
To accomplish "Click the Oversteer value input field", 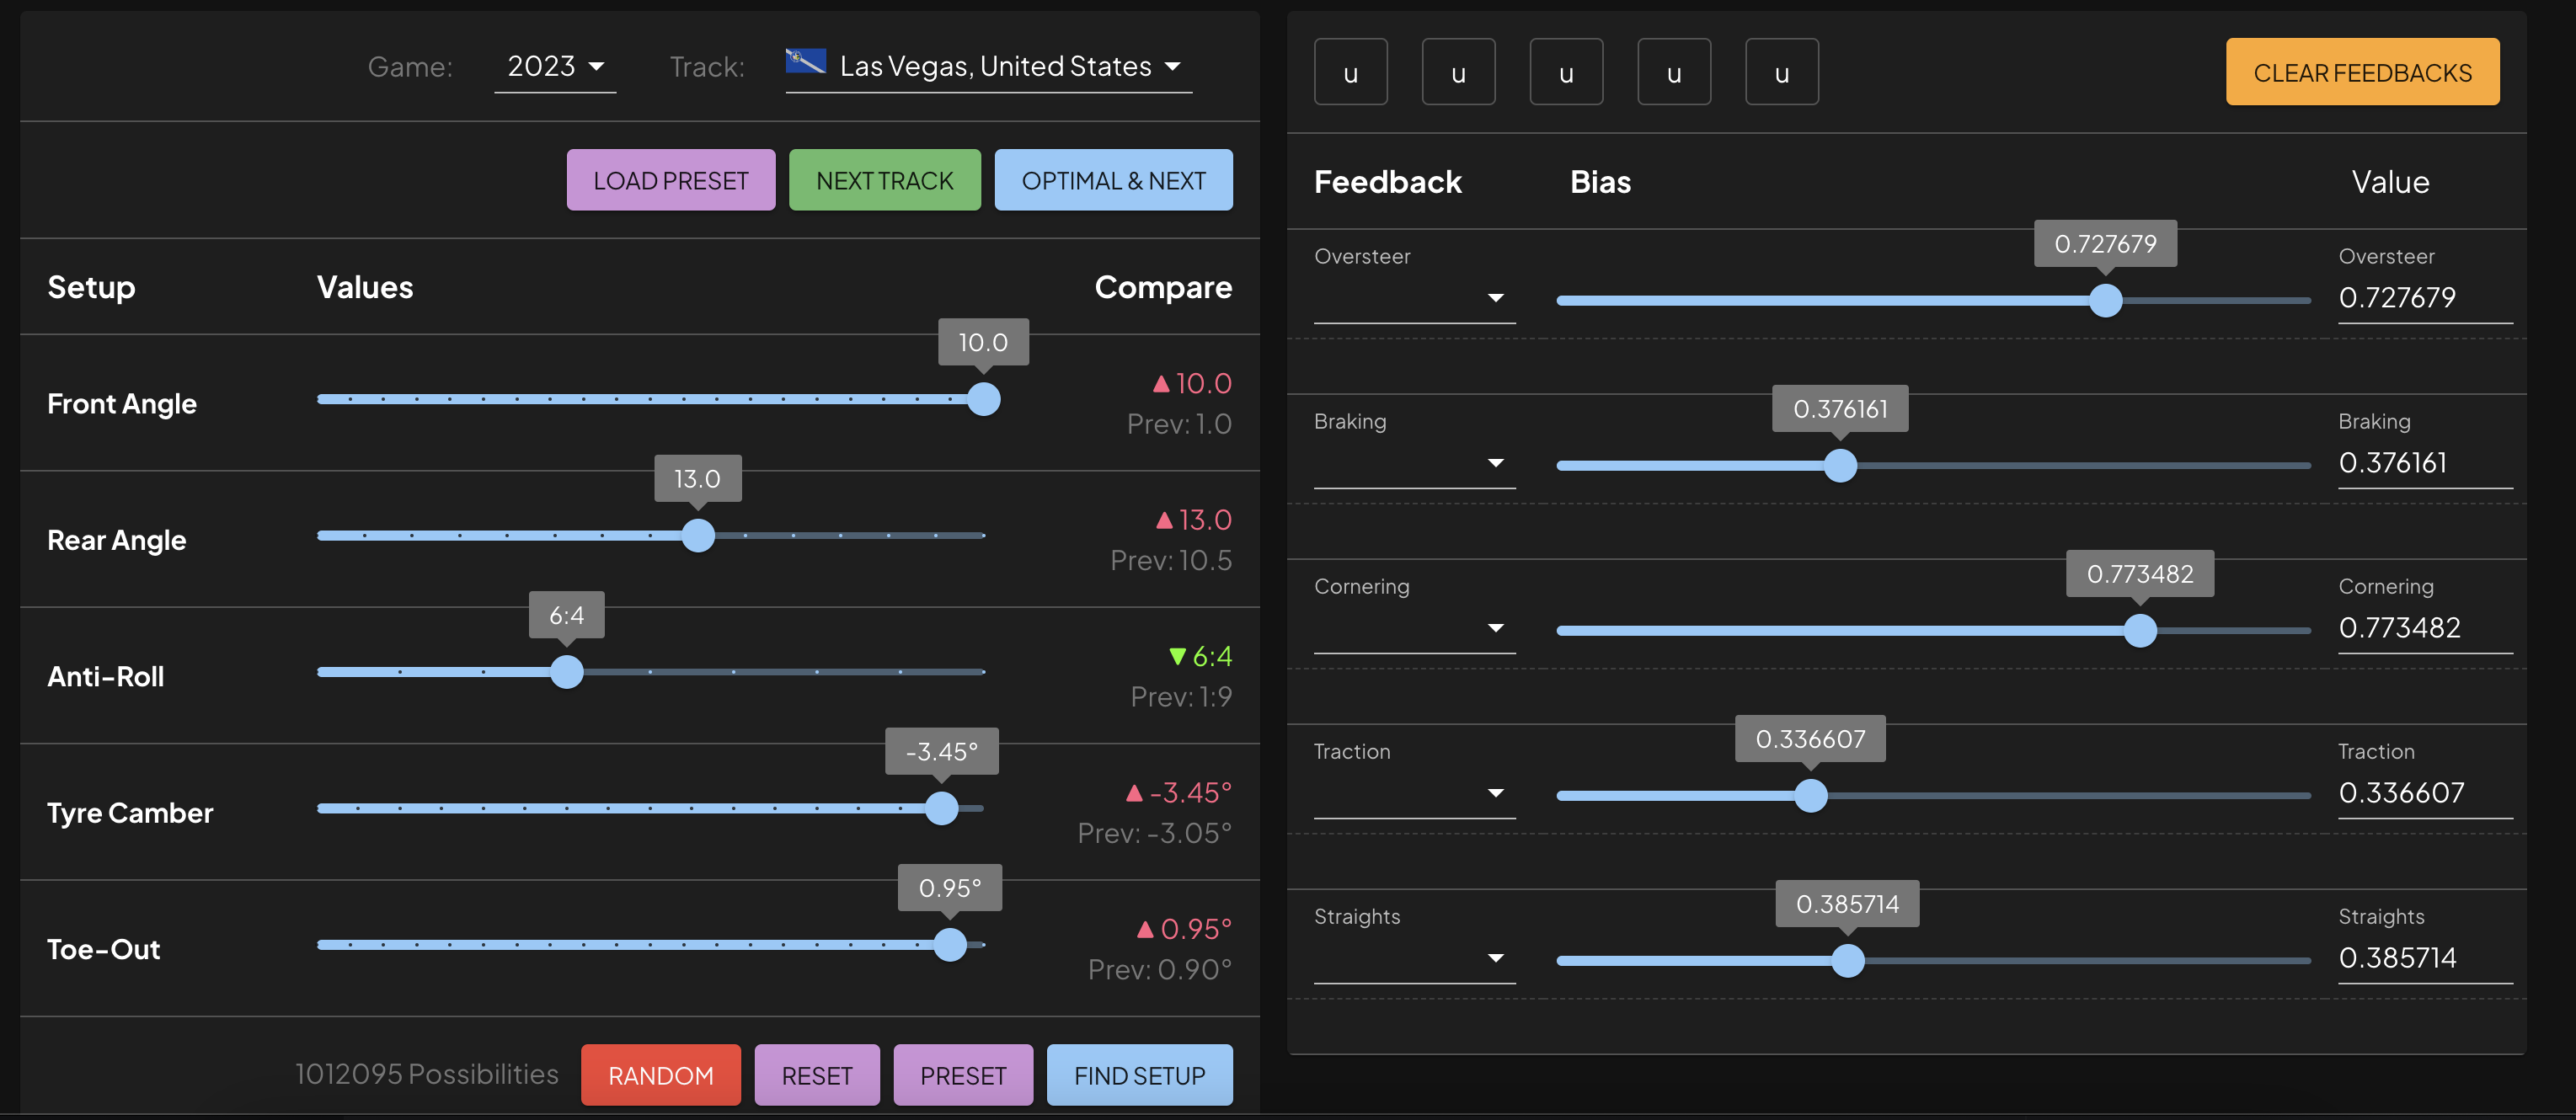I will (x=2423, y=298).
